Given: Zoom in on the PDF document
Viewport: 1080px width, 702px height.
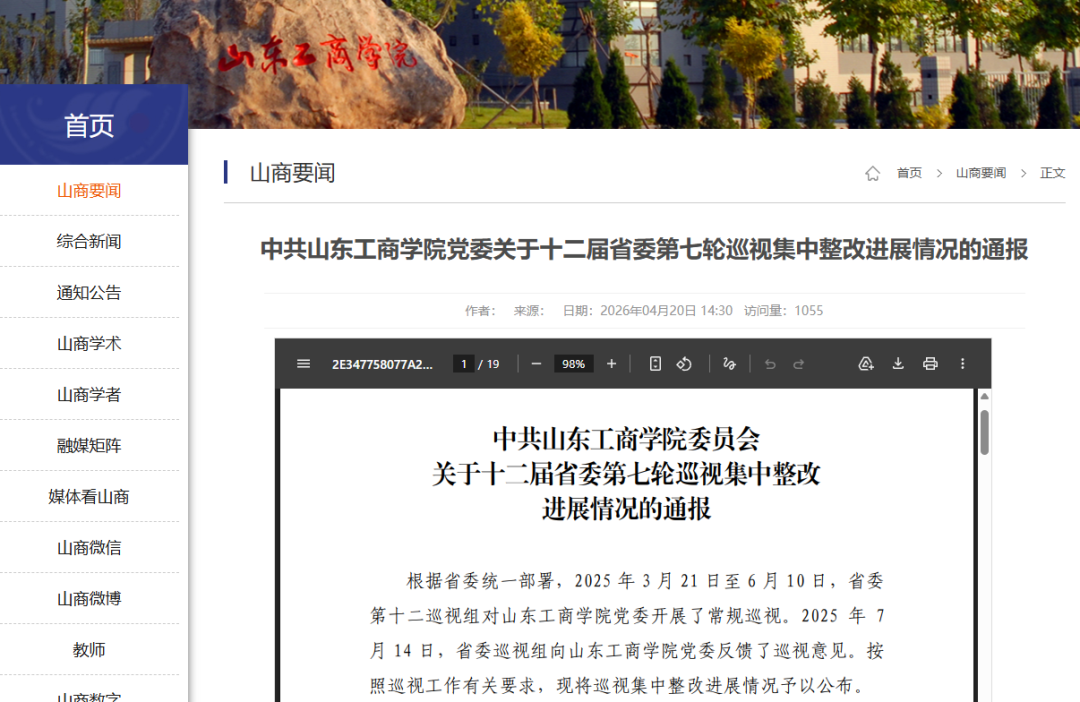Looking at the screenshot, I should click(x=612, y=363).
